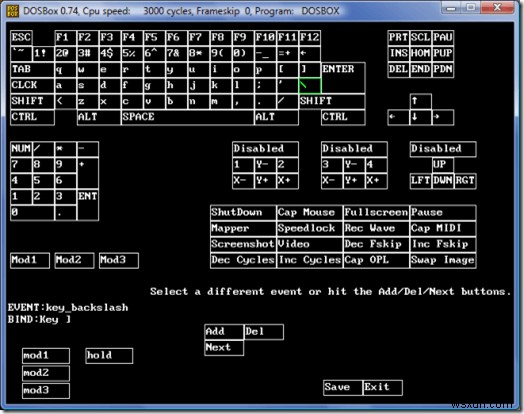Image resolution: width=524 pixels, height=414 pixels.
Task: Select the INS key box
Action: pyautogui.click(x=398, y=53)
